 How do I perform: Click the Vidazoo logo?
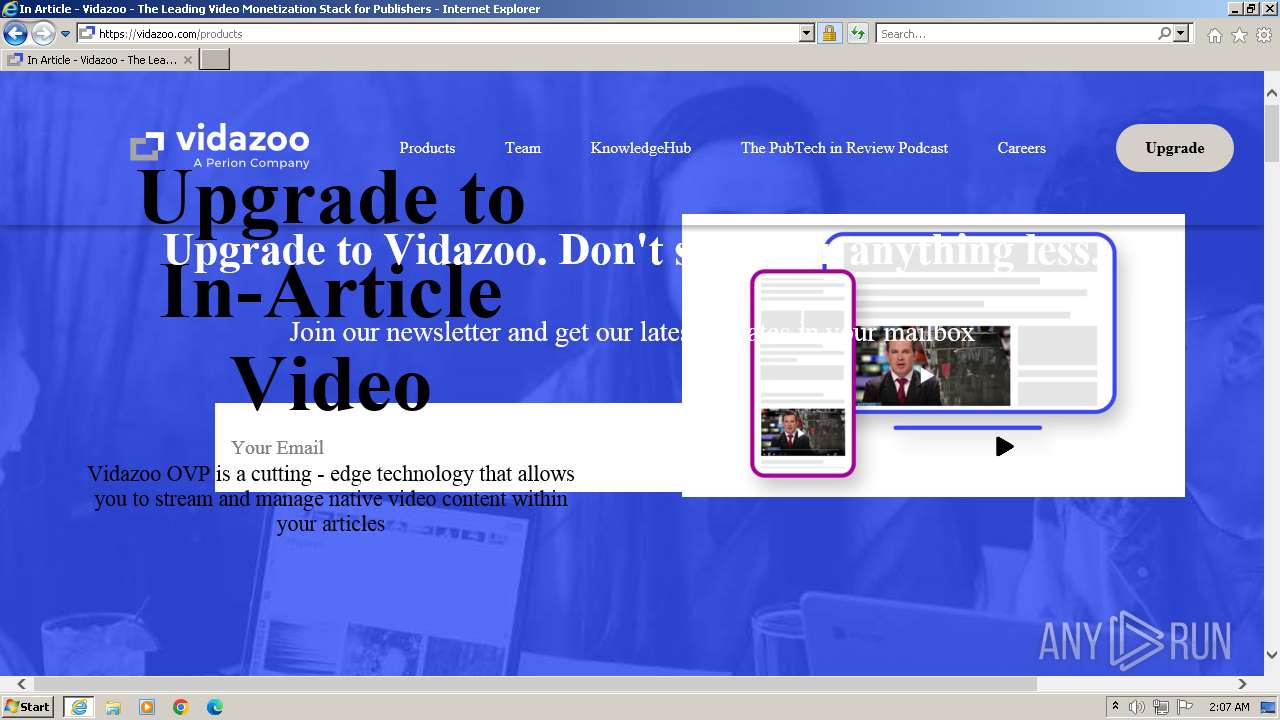(x=220, y=147)
